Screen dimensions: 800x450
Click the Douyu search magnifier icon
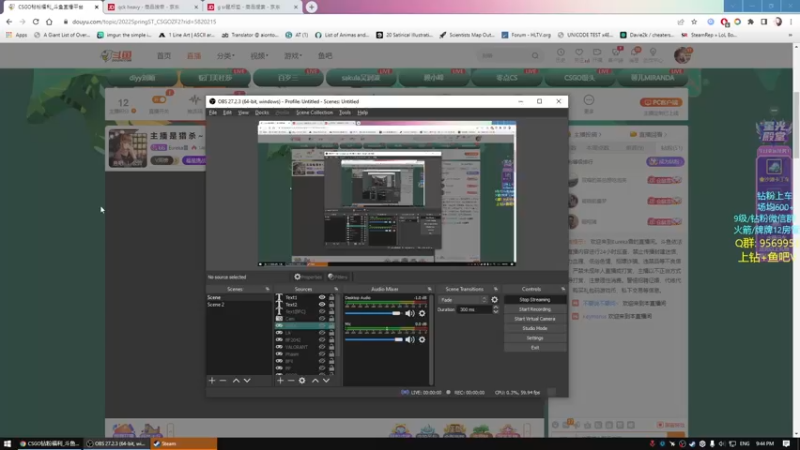point(535,56)
